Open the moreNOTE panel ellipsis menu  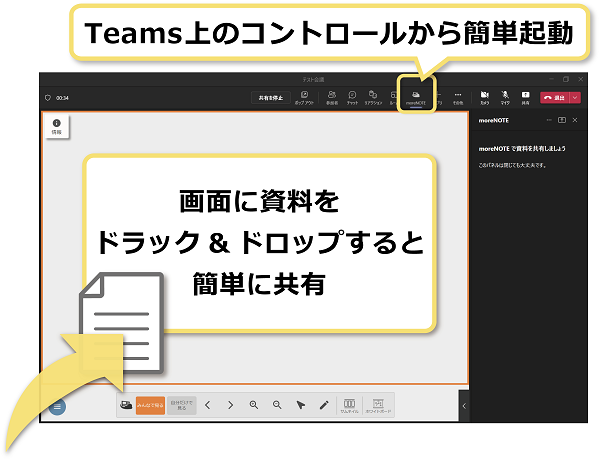pyautogui.click(x=549, y=120)
